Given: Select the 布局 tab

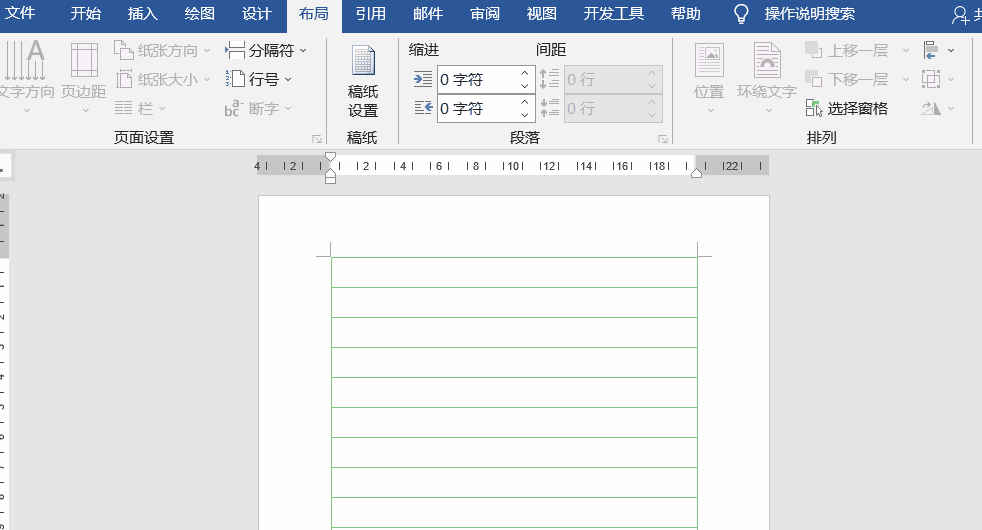Looking at the screenshot, I should pyautogui.click(x=314, y=13).
